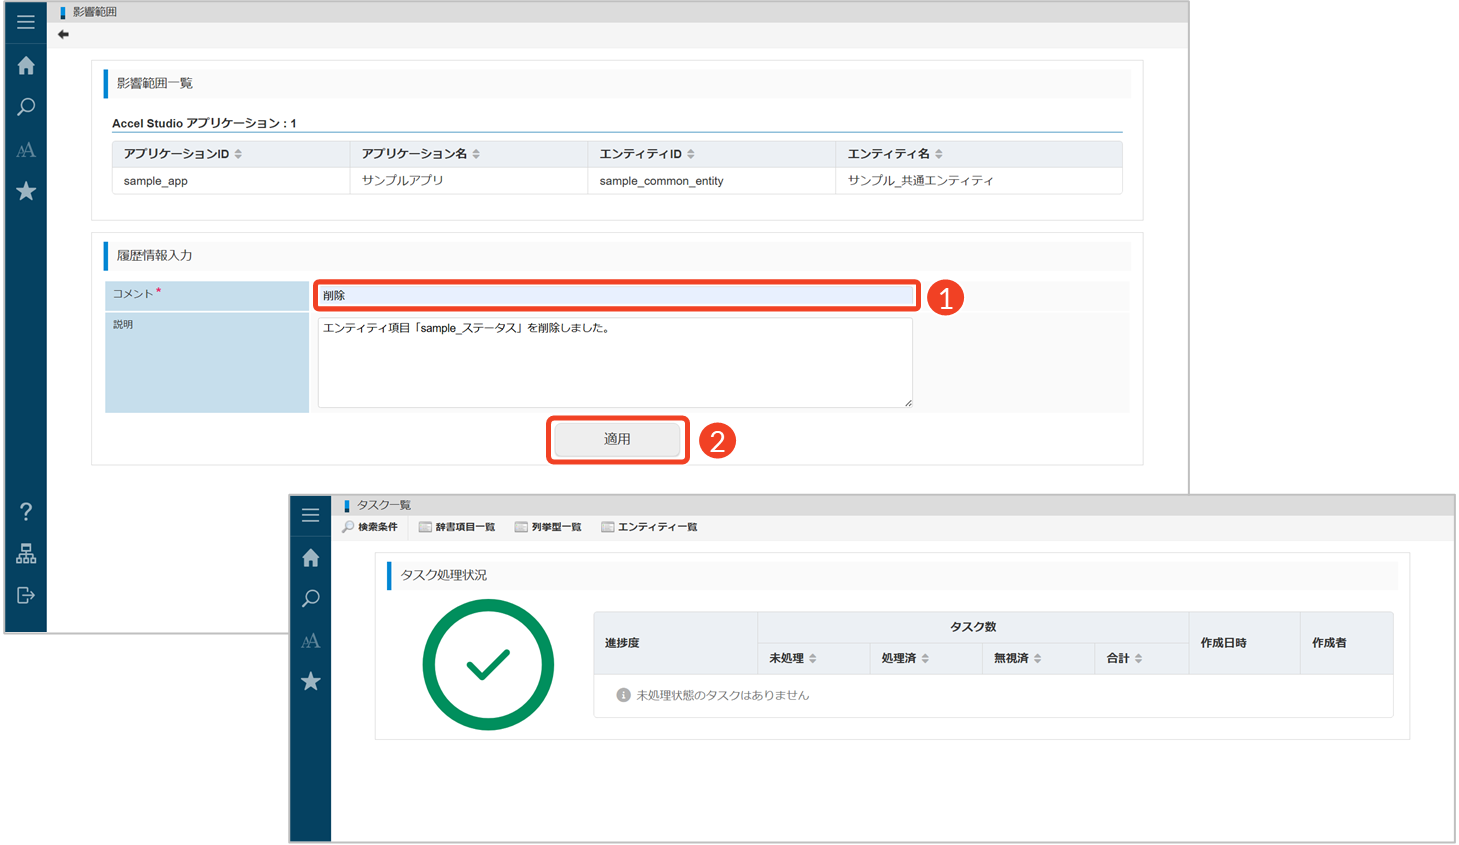Click the コメント input field

pyautogui.click(x=616, y=296)
